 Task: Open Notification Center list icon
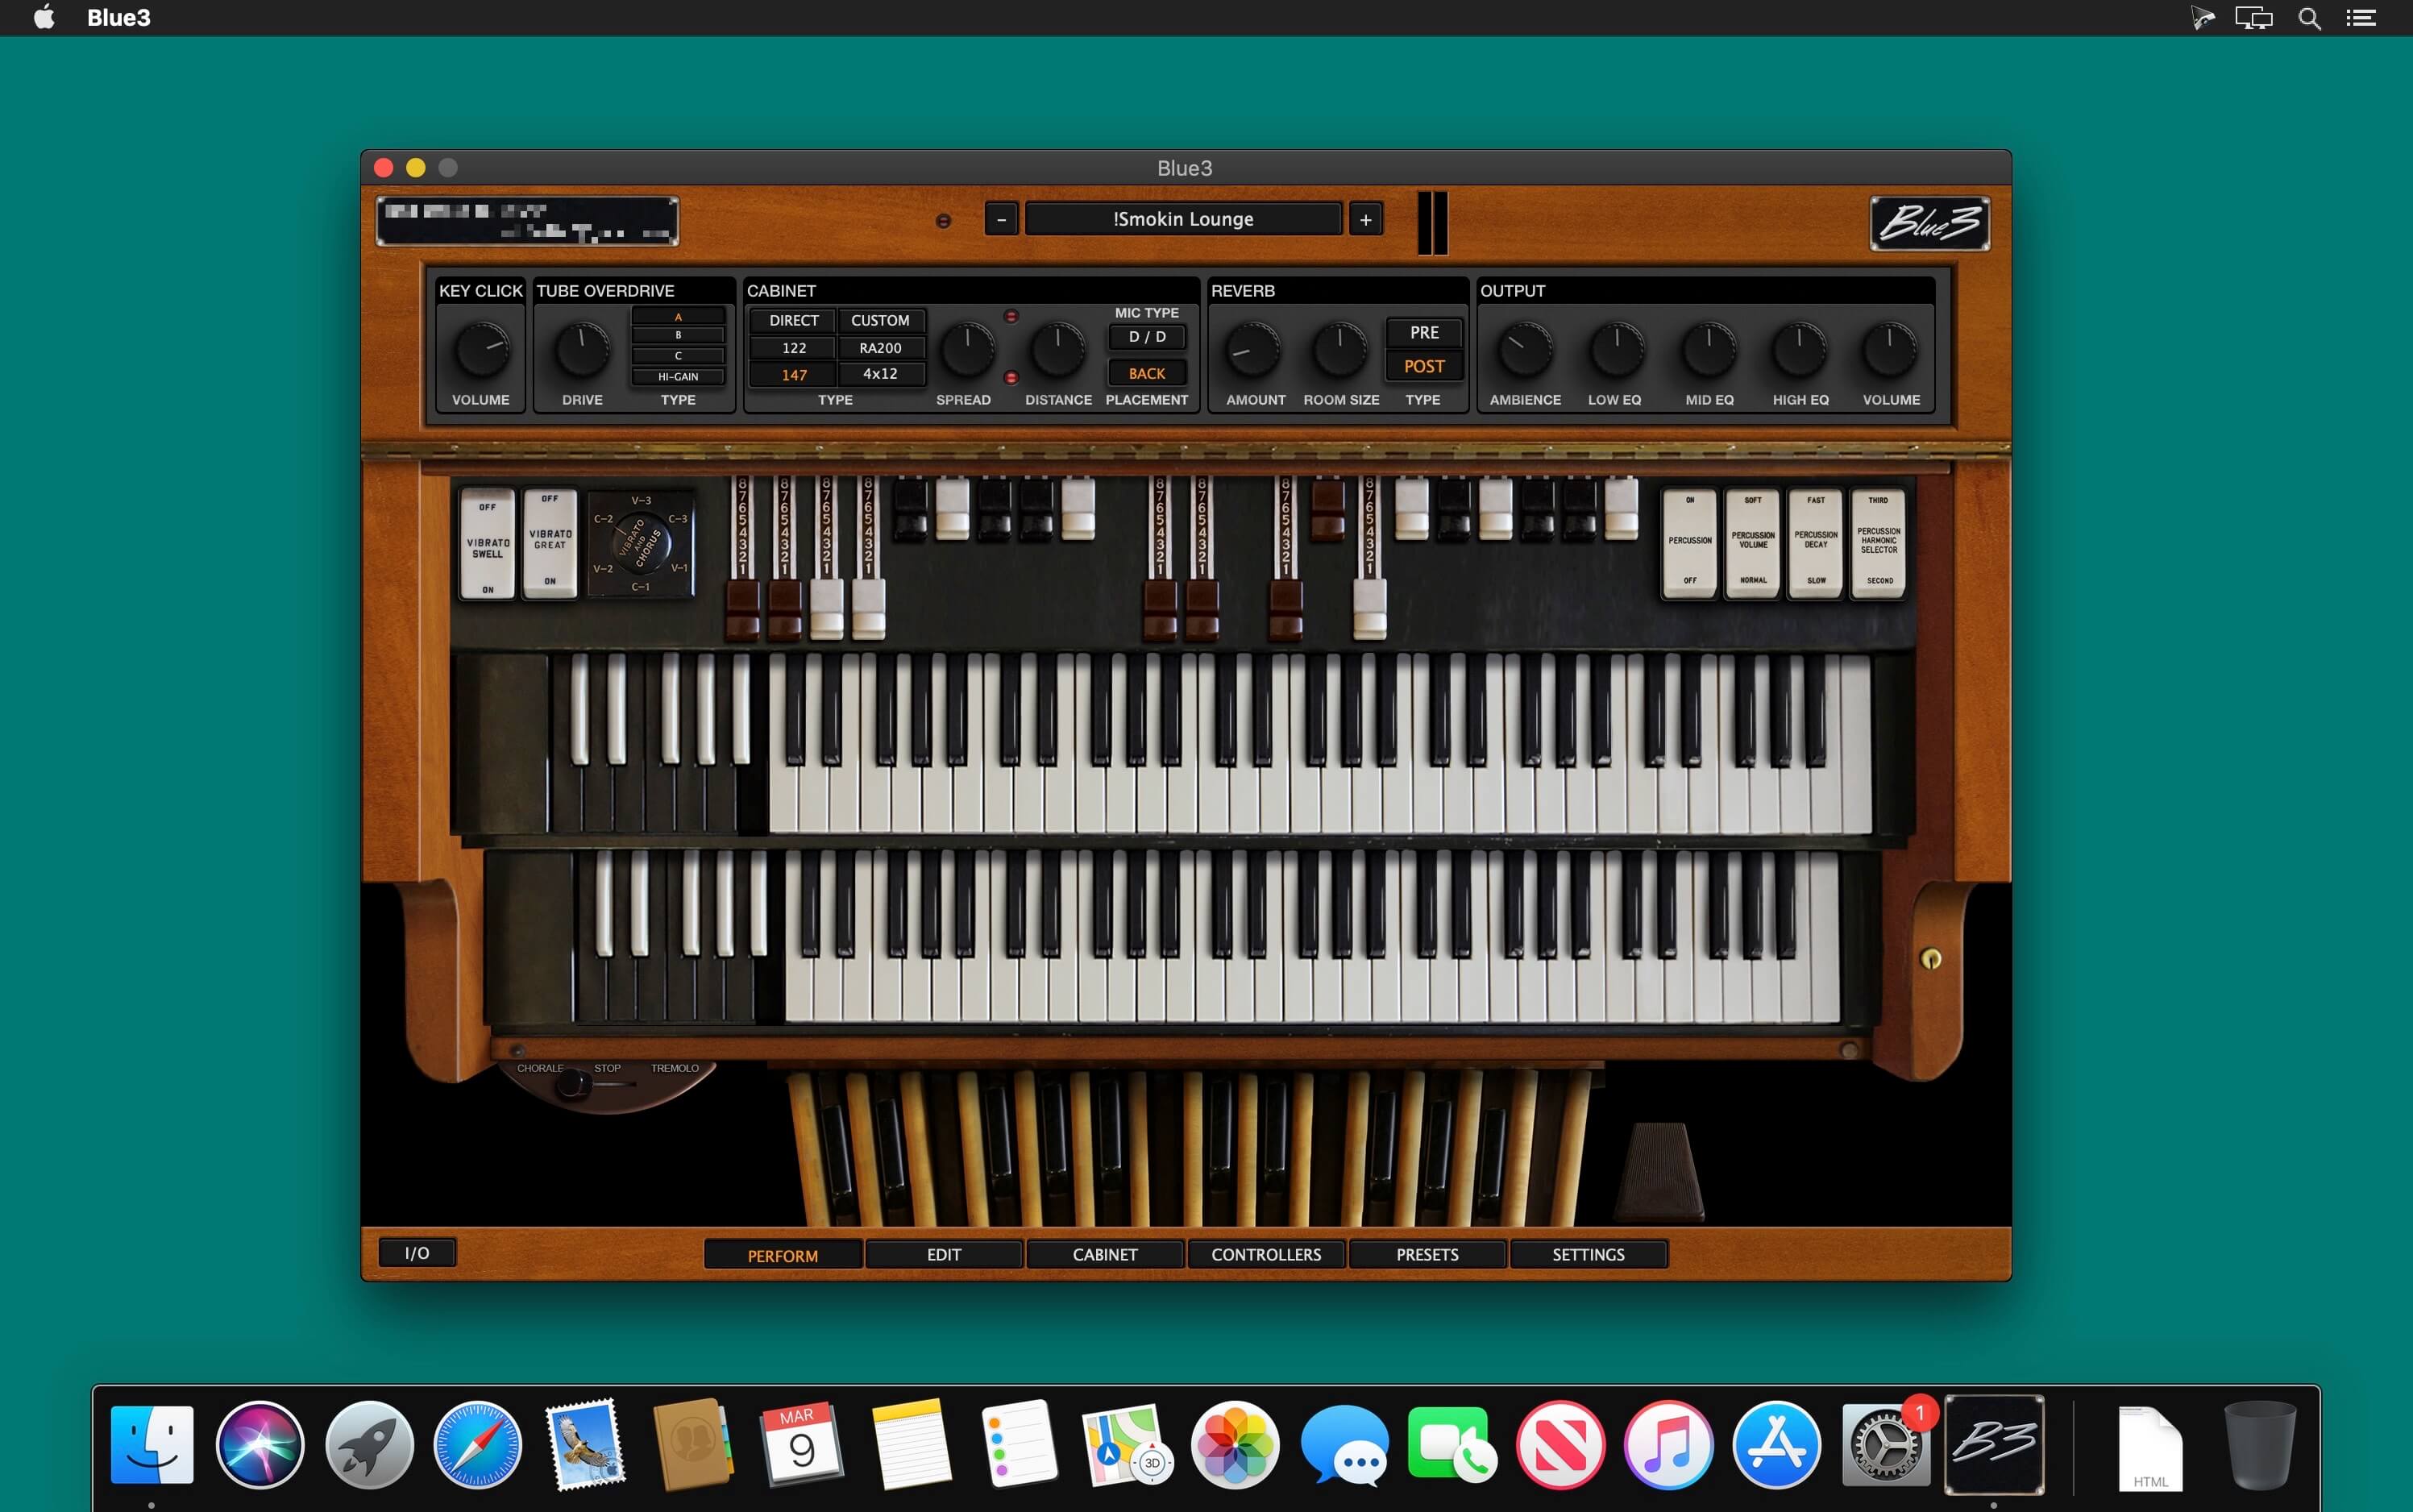point(2362,18)
